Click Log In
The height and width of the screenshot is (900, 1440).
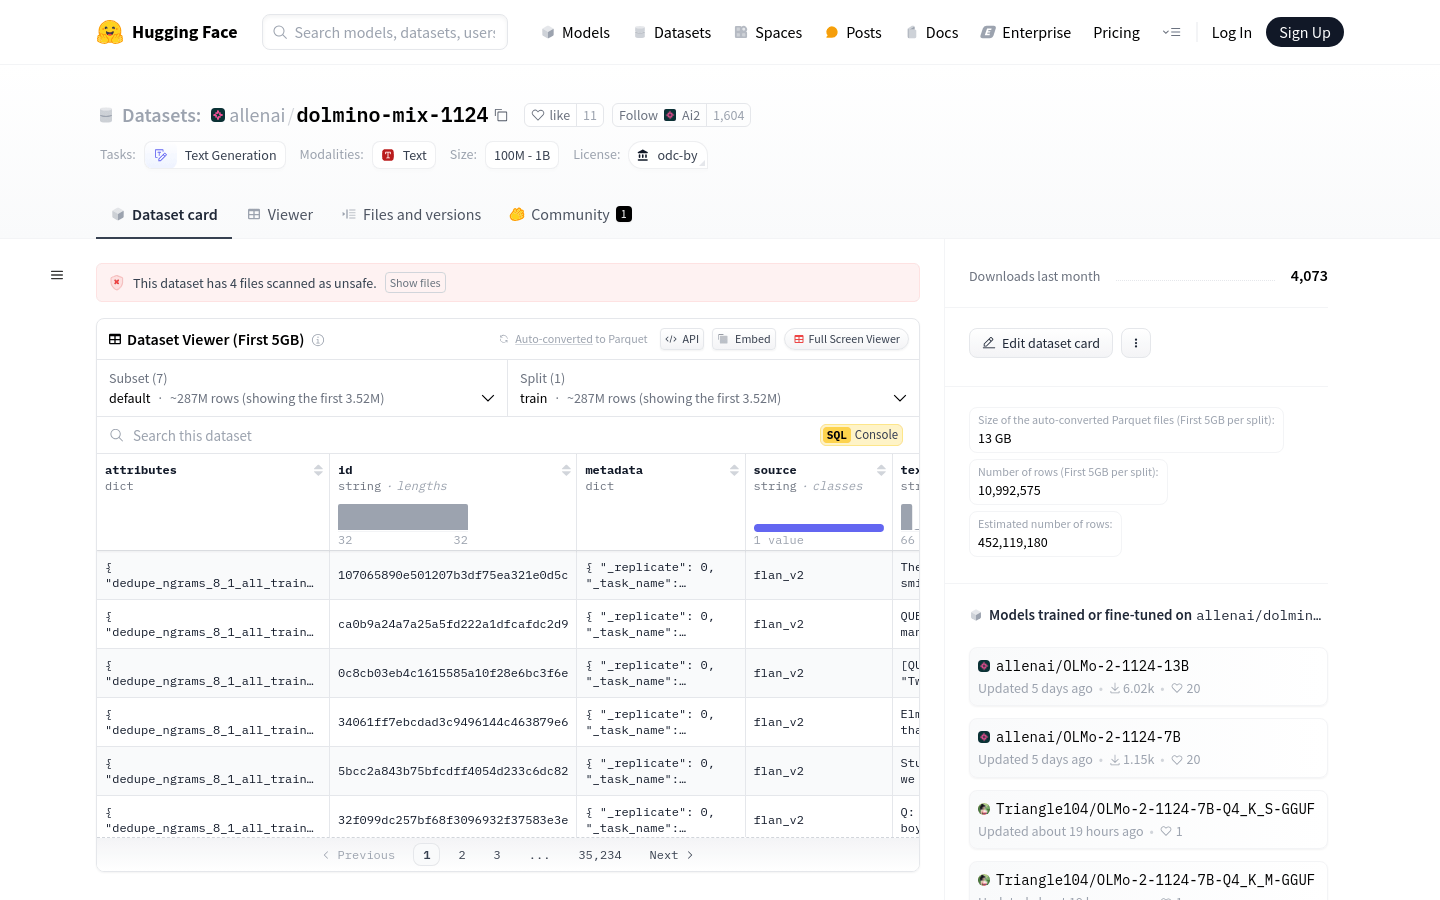pos(1231,32)
